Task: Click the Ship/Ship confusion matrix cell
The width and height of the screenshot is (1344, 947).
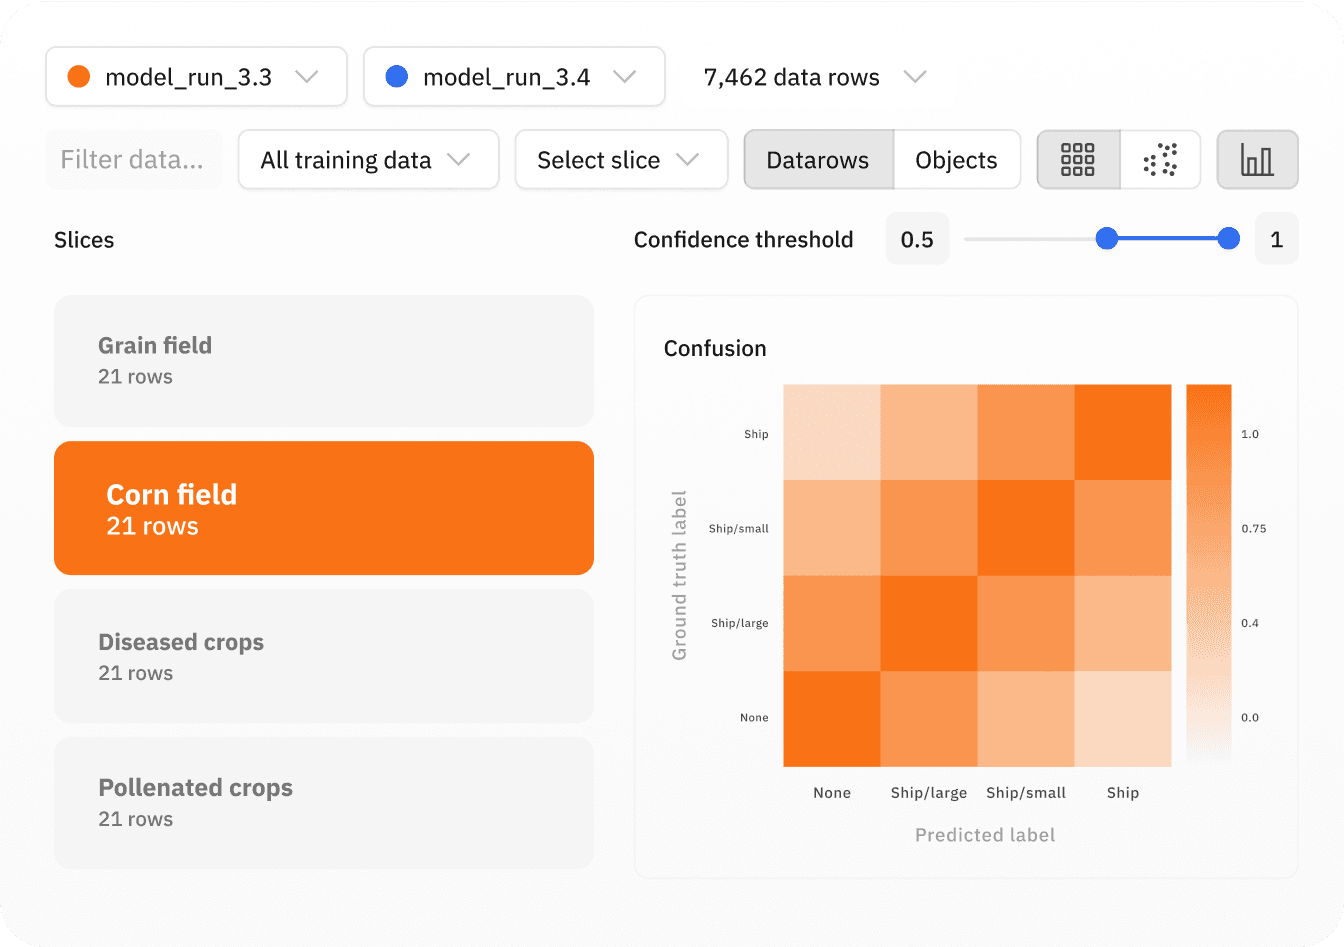Action: coord(1122,432)
